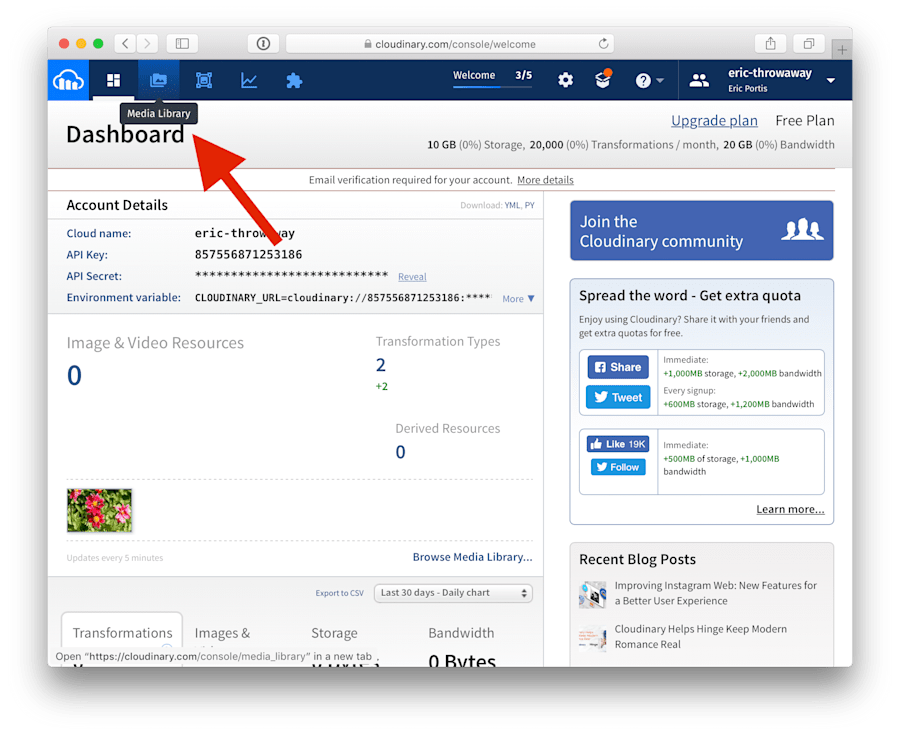Click the Upgrade plan link
The width and height of the screenshot is (900, 735).
(714, 121)
